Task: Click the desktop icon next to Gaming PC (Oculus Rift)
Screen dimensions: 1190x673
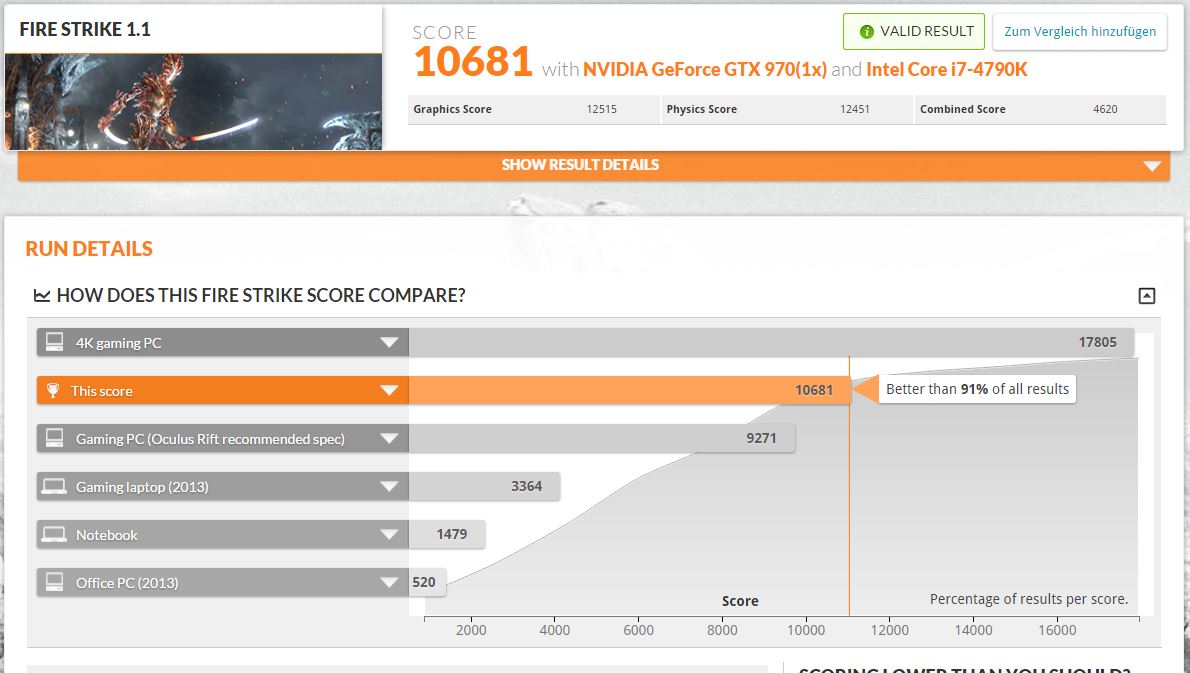Action: click(55, 438)
